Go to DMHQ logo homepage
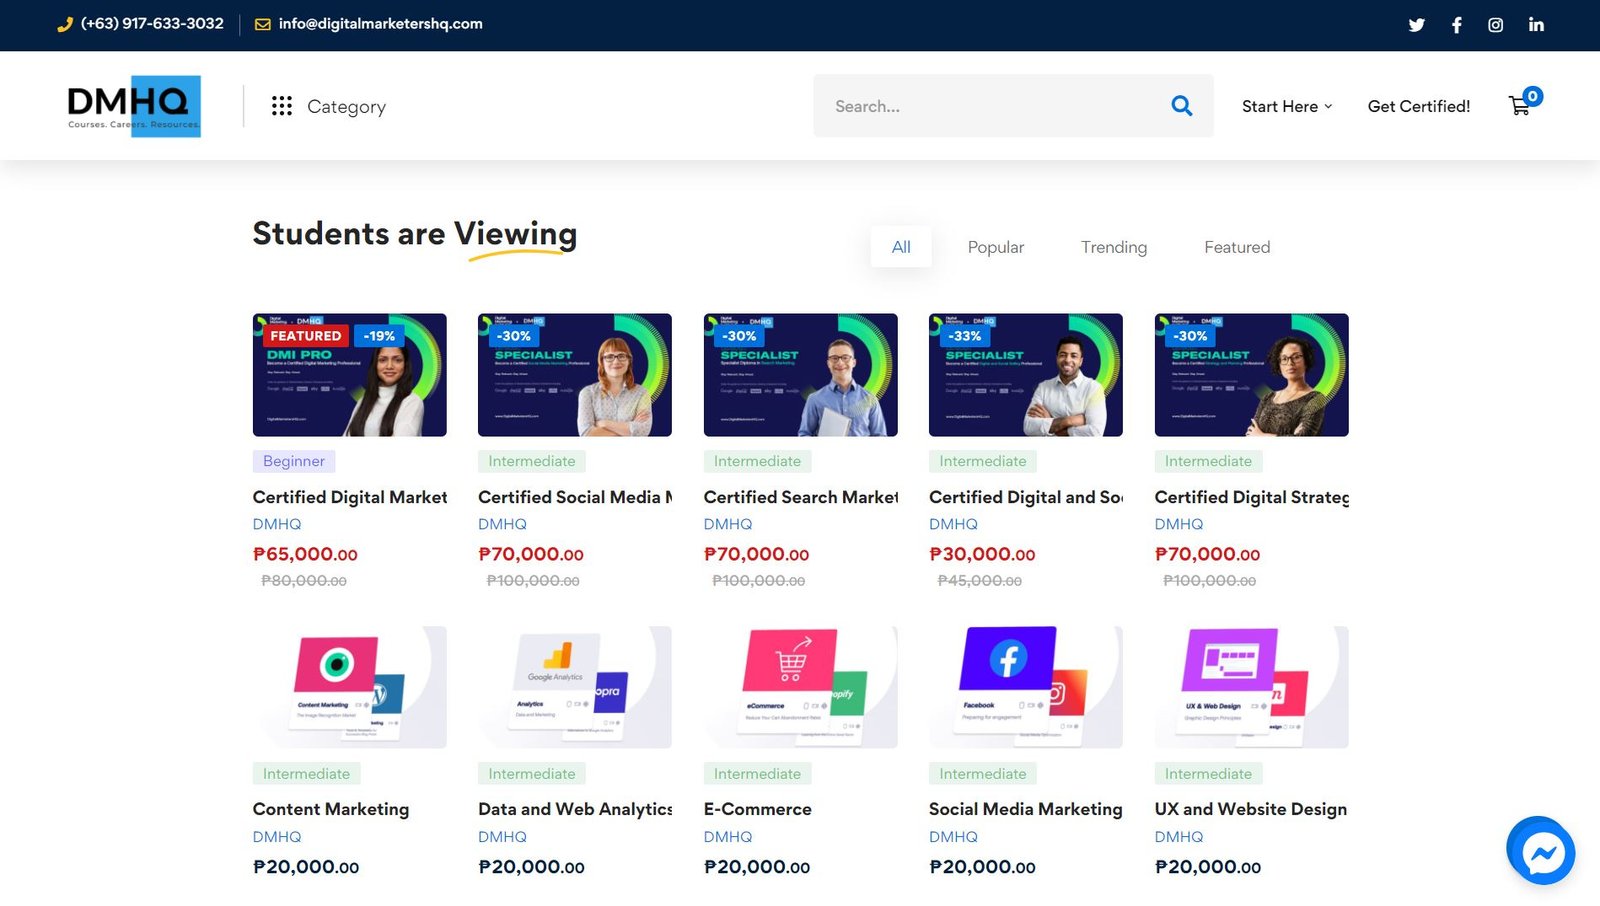This screenshot has width=1600, height=906. 134,106
